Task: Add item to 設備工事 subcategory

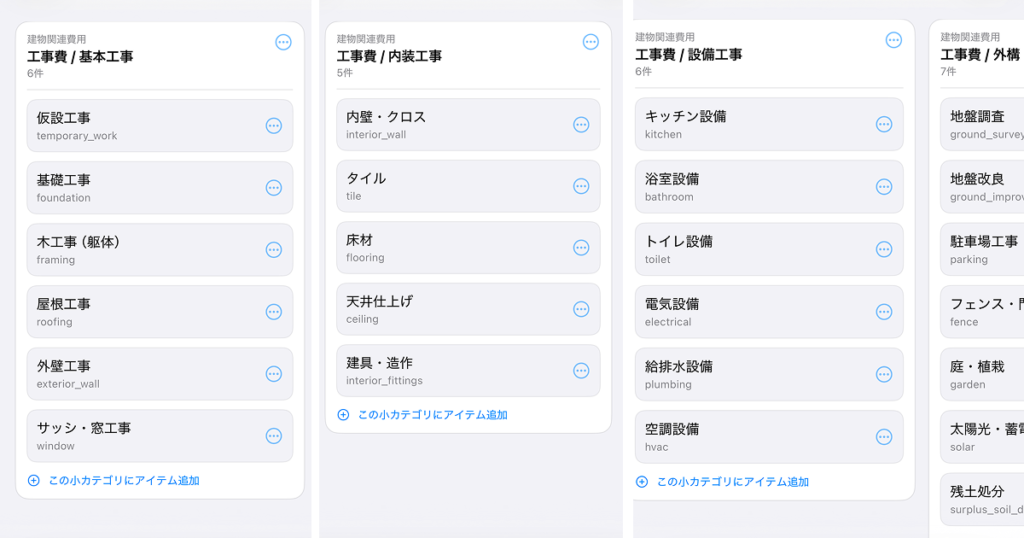Action: click(723, 482)
